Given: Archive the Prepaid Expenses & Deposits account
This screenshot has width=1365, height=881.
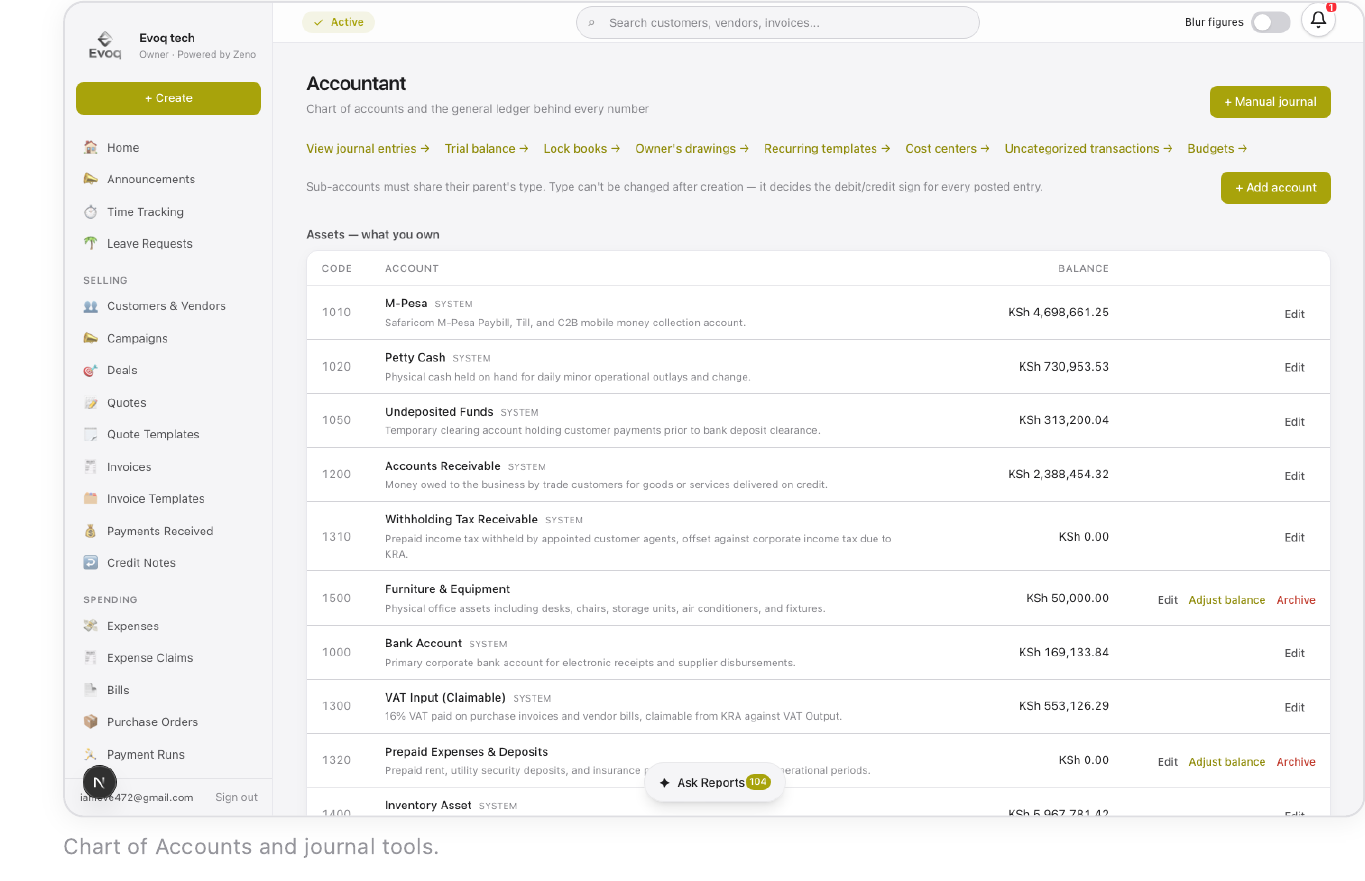Looking at the screenshot, I should point(1296,762).
